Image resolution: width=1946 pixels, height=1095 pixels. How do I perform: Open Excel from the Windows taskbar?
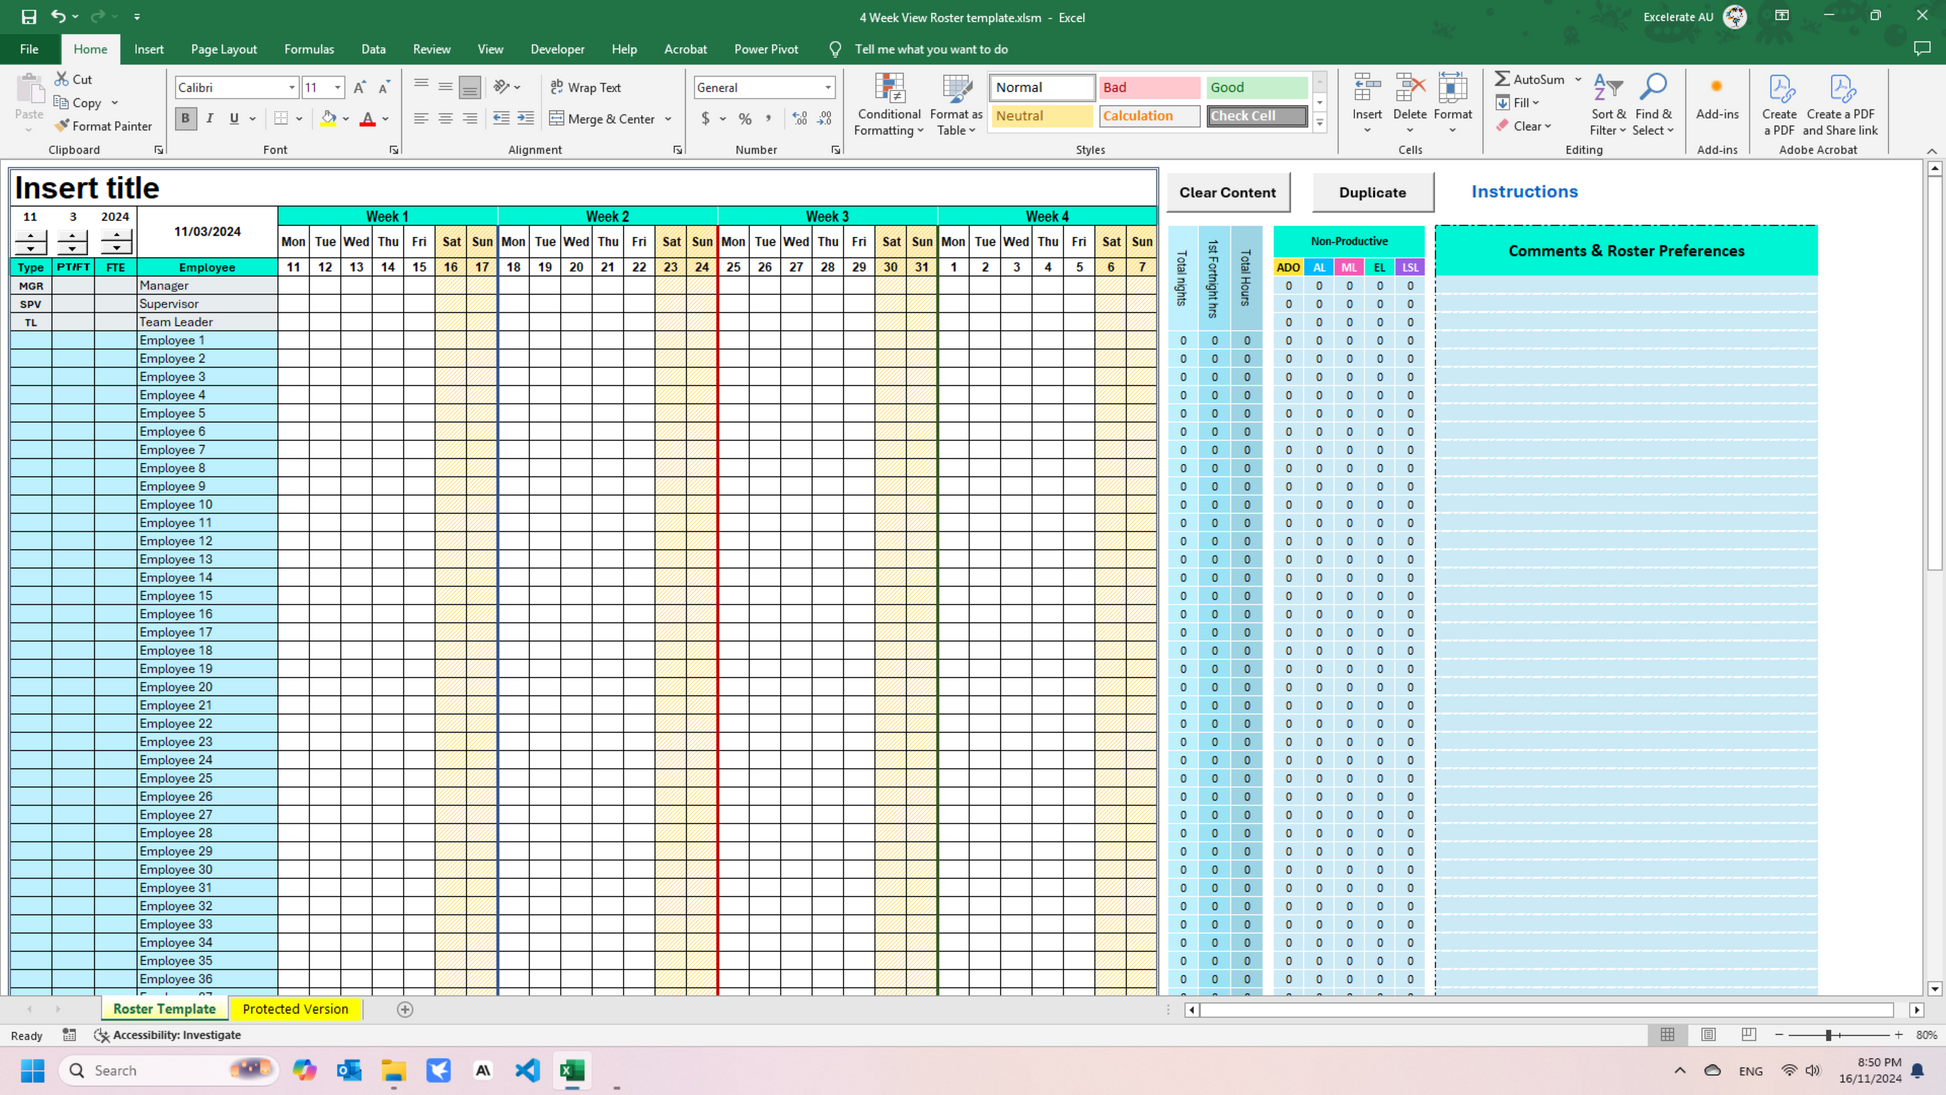[572, 1070]
